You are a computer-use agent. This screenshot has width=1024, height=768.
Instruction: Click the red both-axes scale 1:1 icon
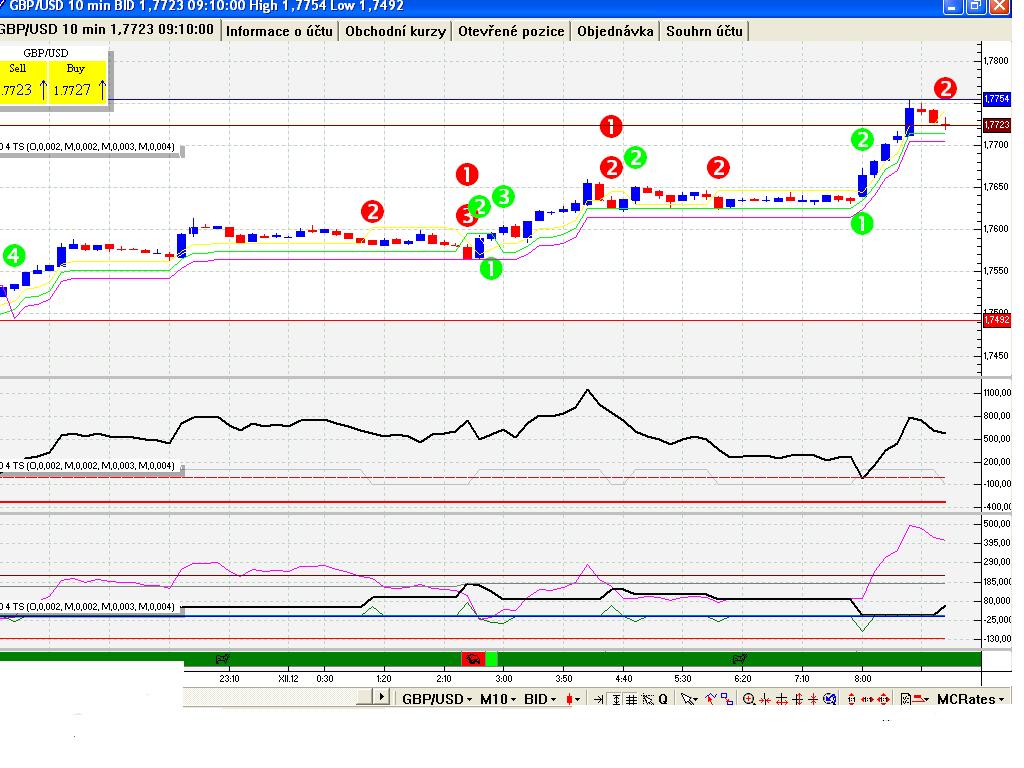tap(884, 699)
